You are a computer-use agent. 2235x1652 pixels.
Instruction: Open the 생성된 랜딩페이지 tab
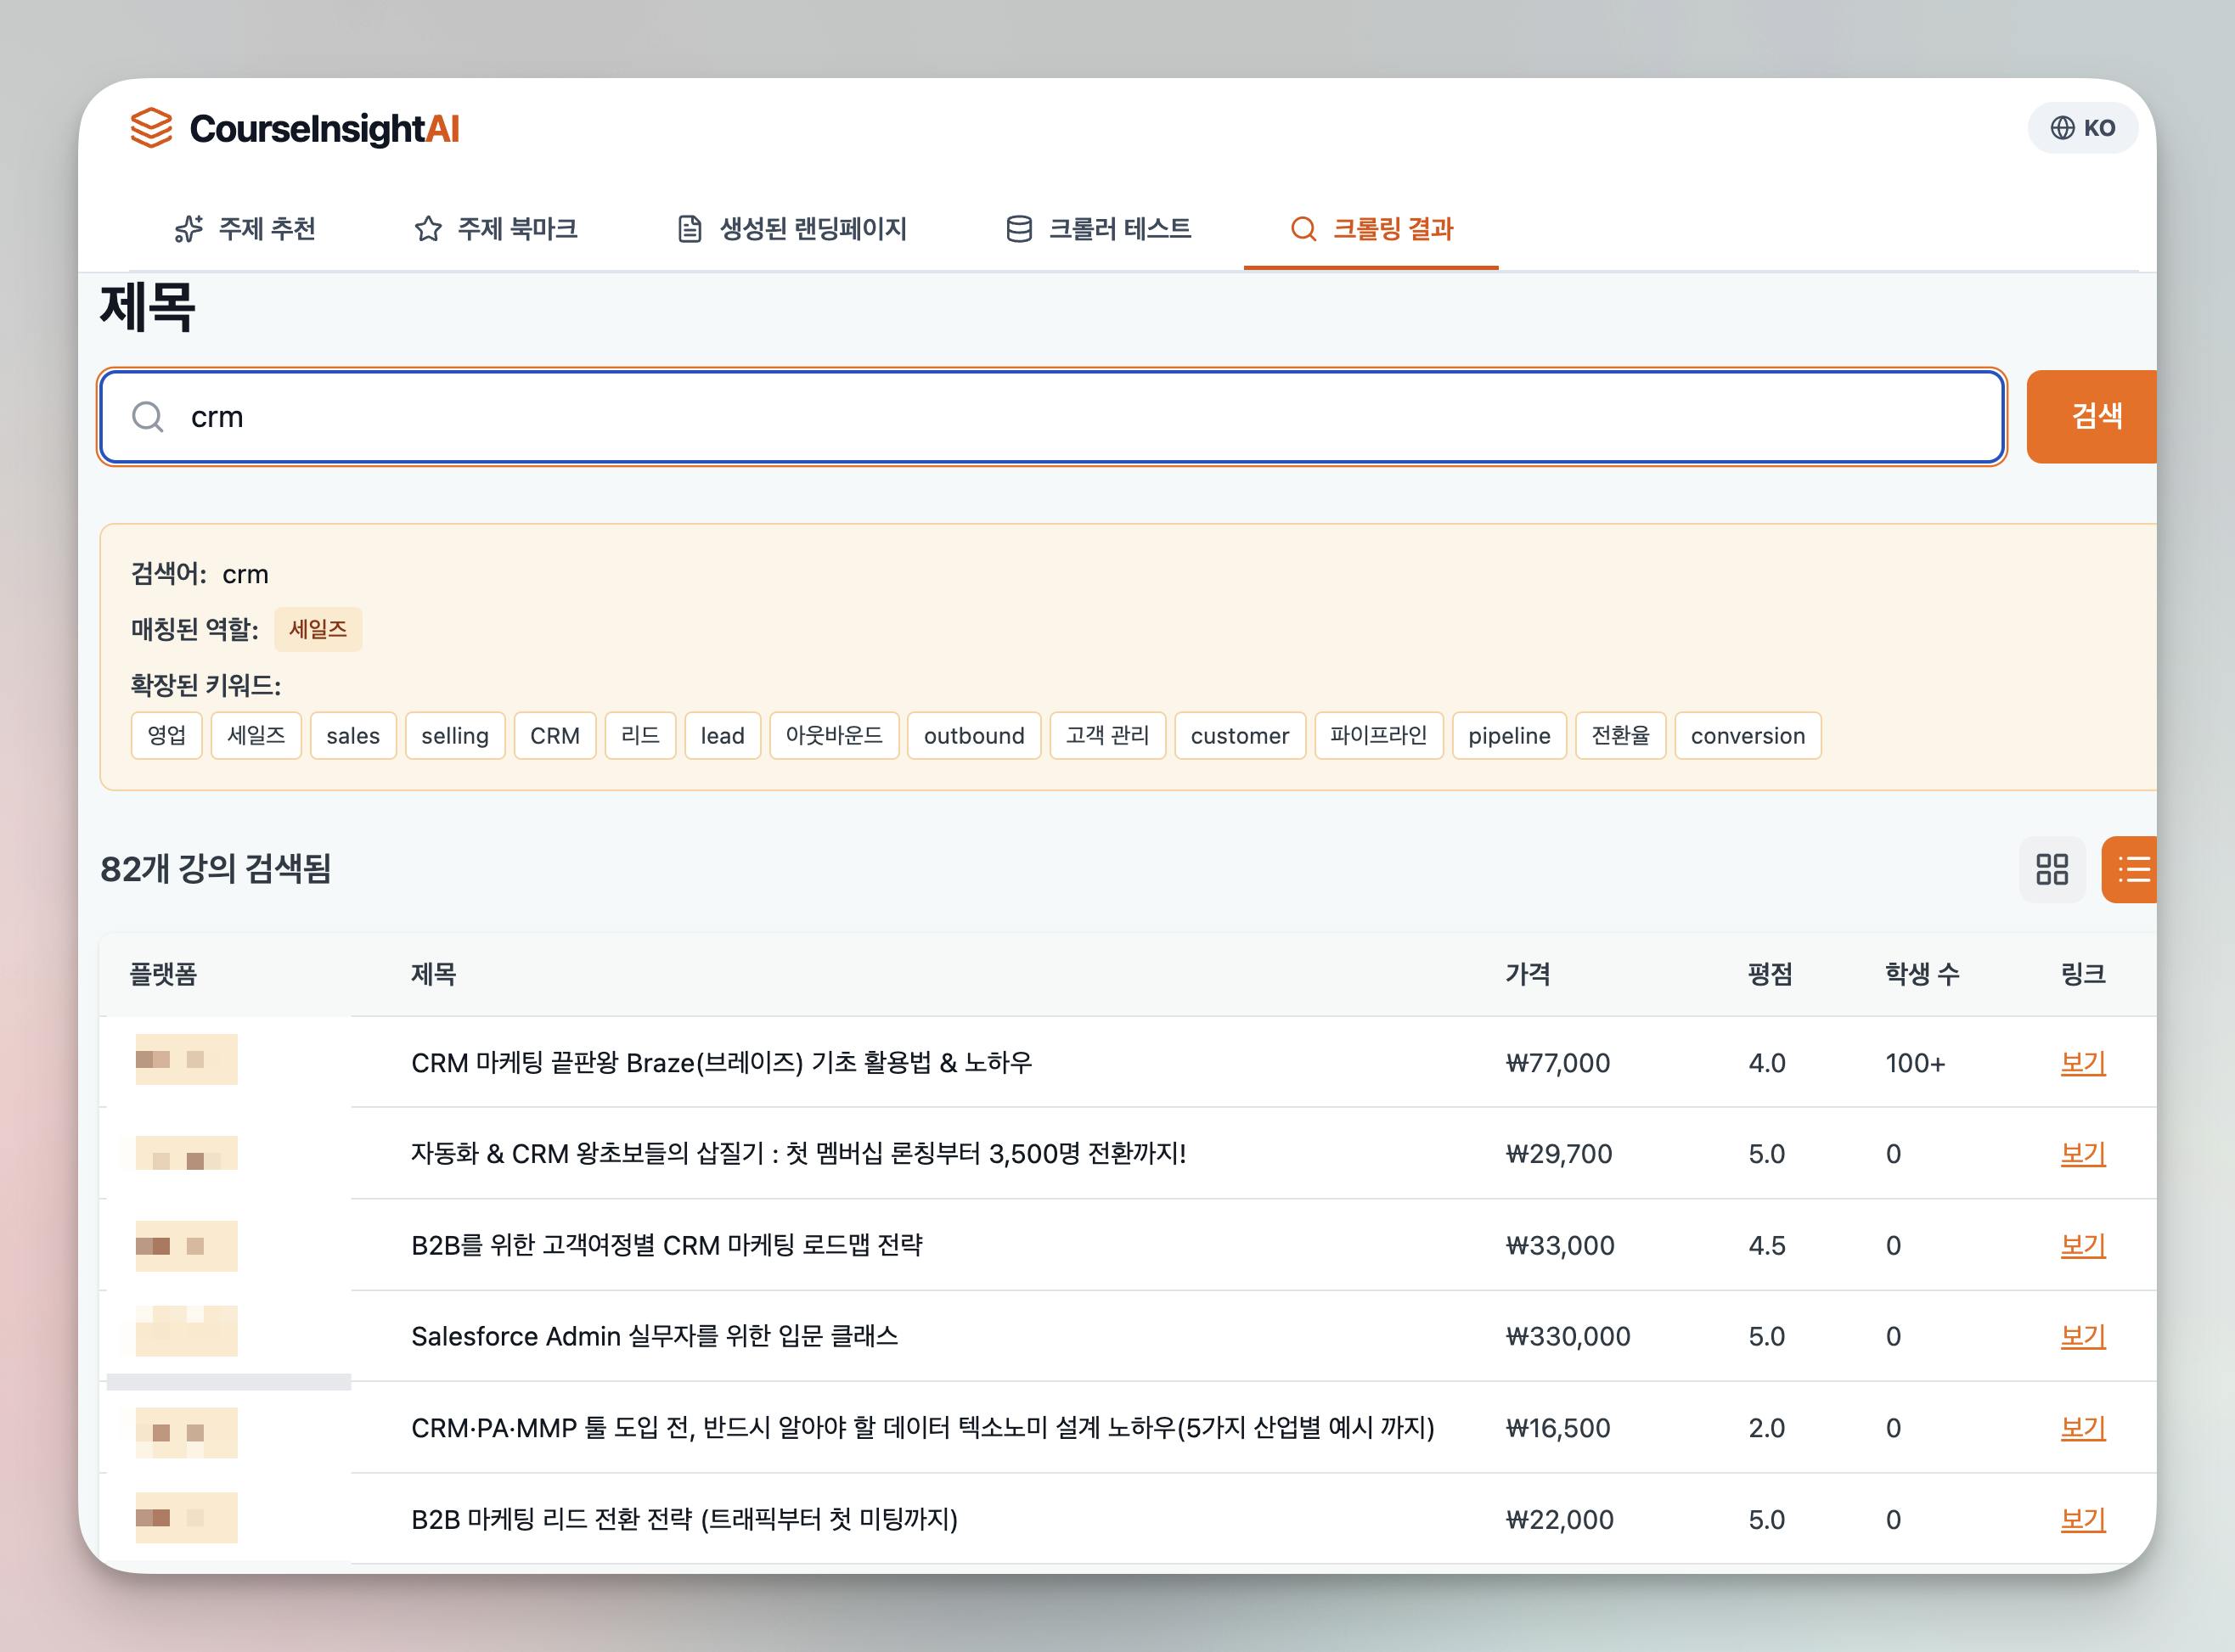792,229
